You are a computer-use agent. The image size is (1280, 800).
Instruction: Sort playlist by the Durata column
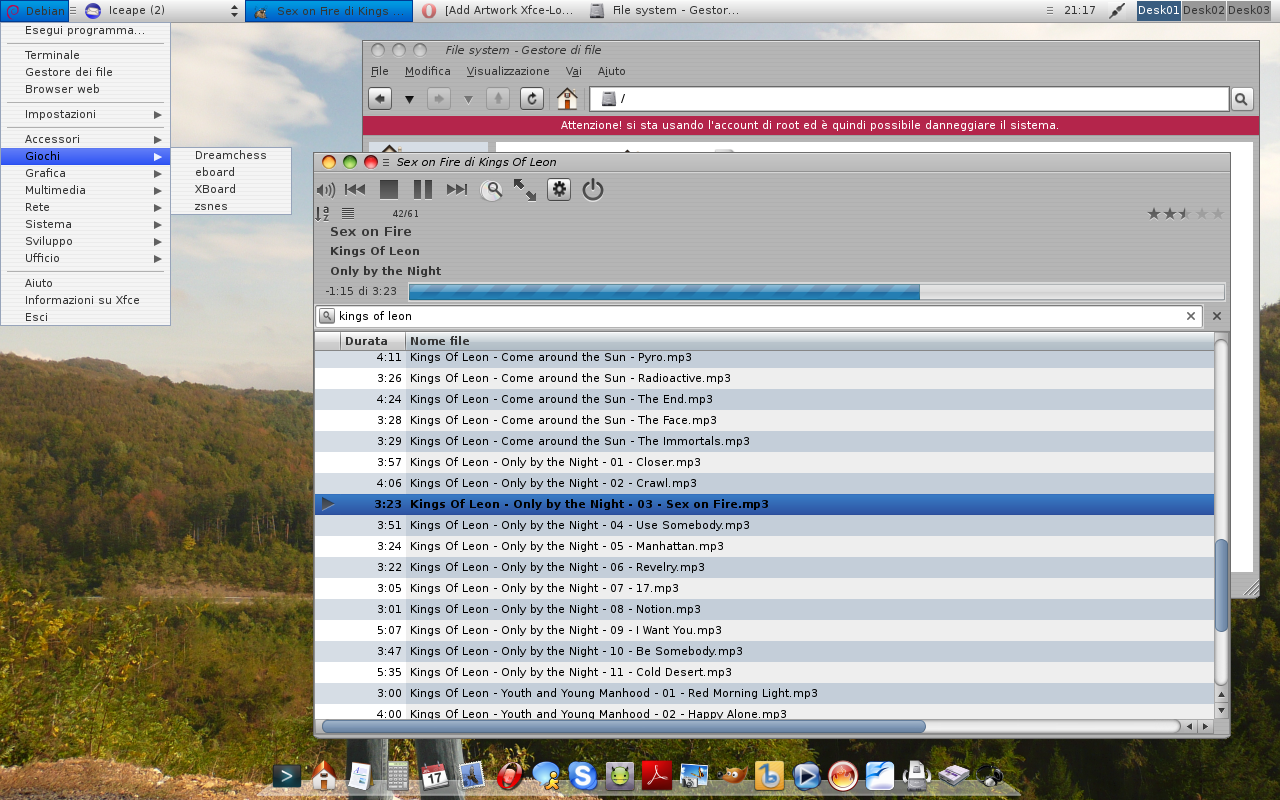point(372,341)
